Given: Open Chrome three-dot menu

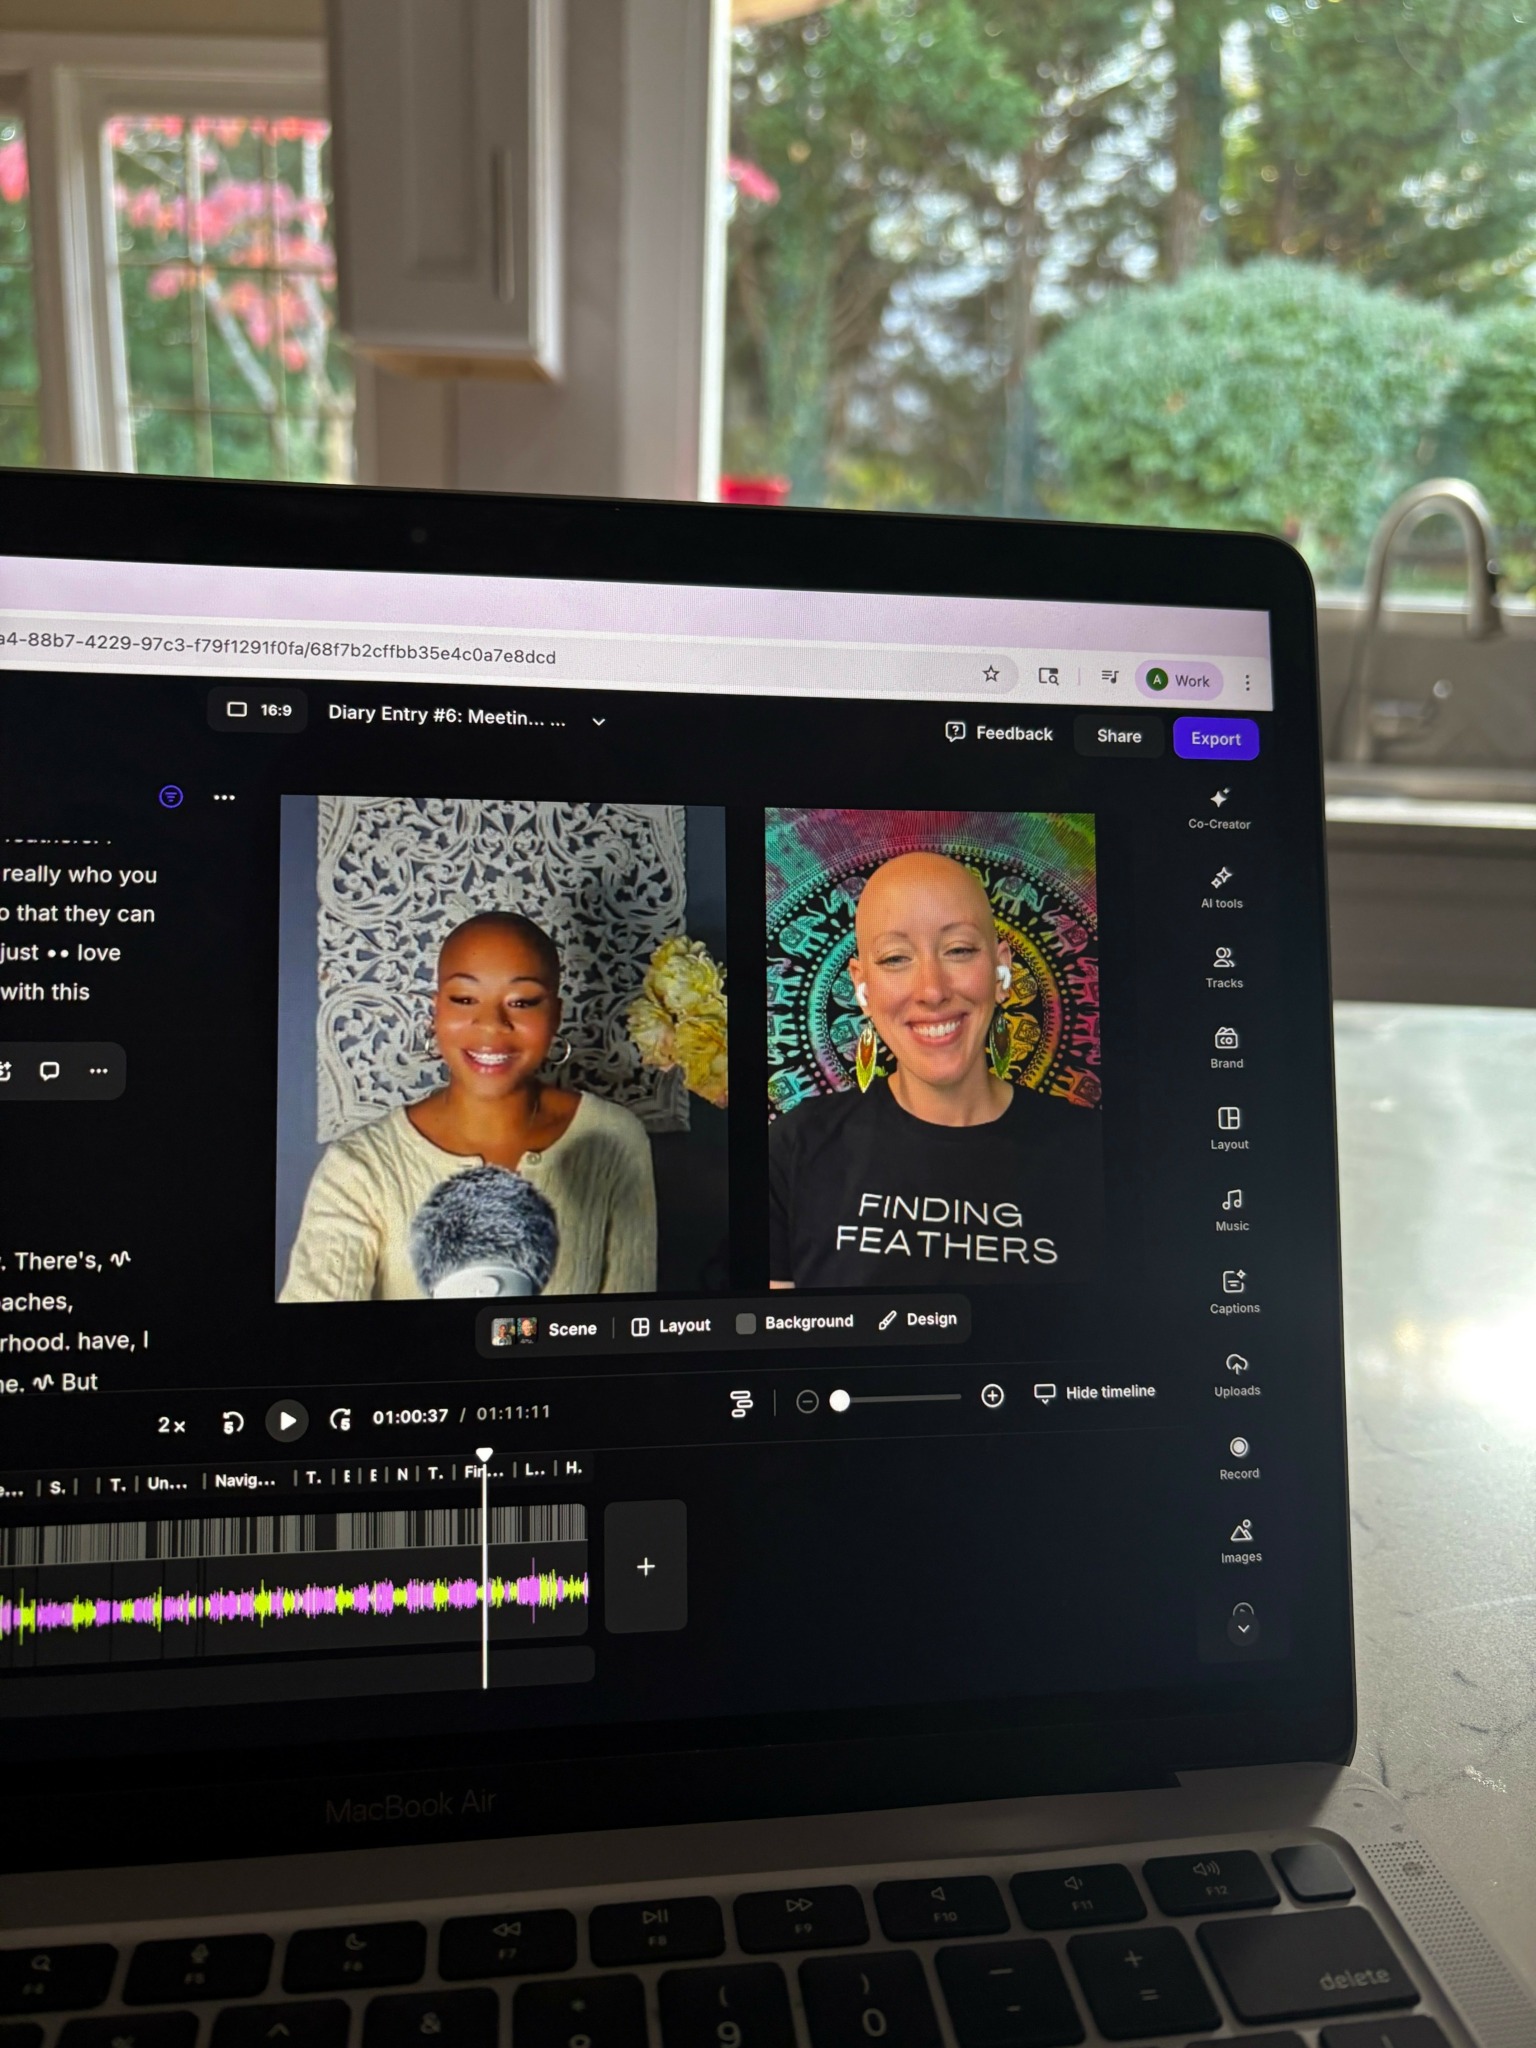Looking at the screenshot, I should point(1247,682).
